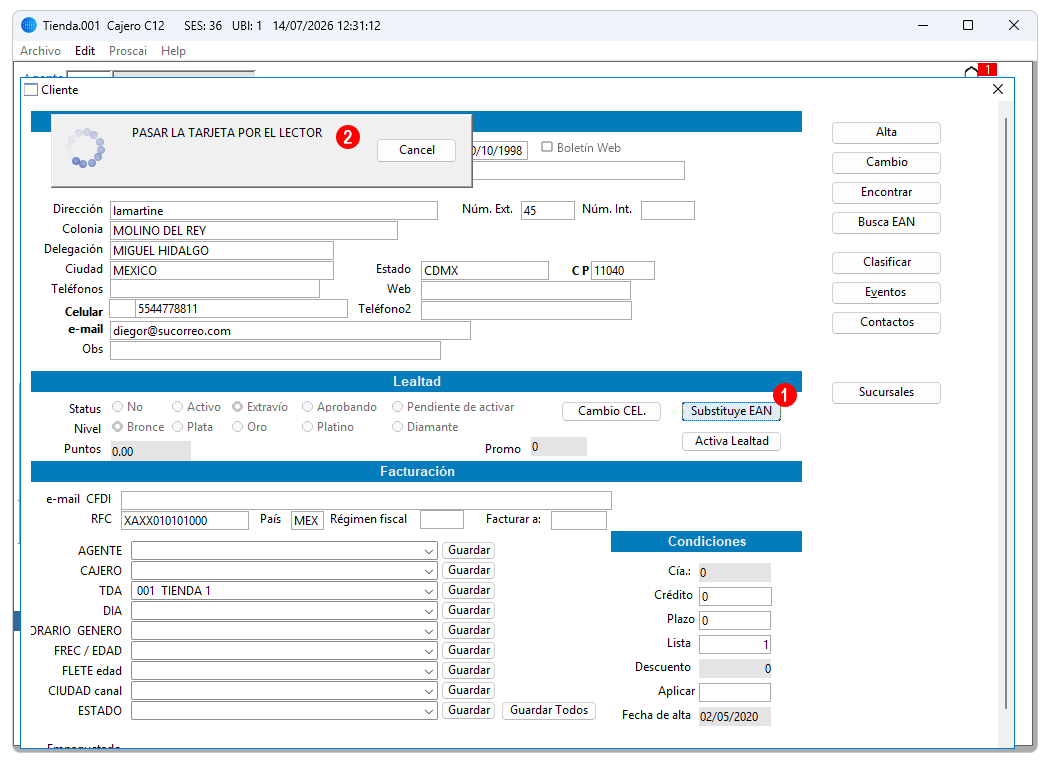Expand the ESTADO dropdown
1050x760 pixels.
pyautogui.click(x=429, y=712)
